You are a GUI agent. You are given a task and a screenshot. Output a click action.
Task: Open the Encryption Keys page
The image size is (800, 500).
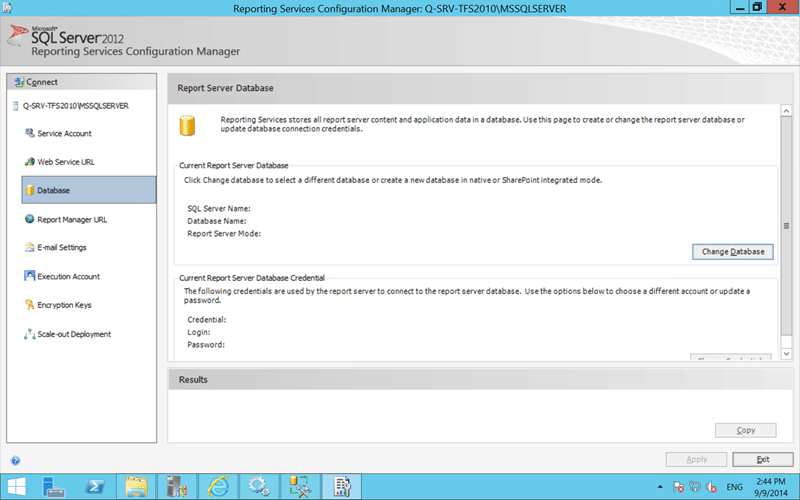[x=64, y=305]
